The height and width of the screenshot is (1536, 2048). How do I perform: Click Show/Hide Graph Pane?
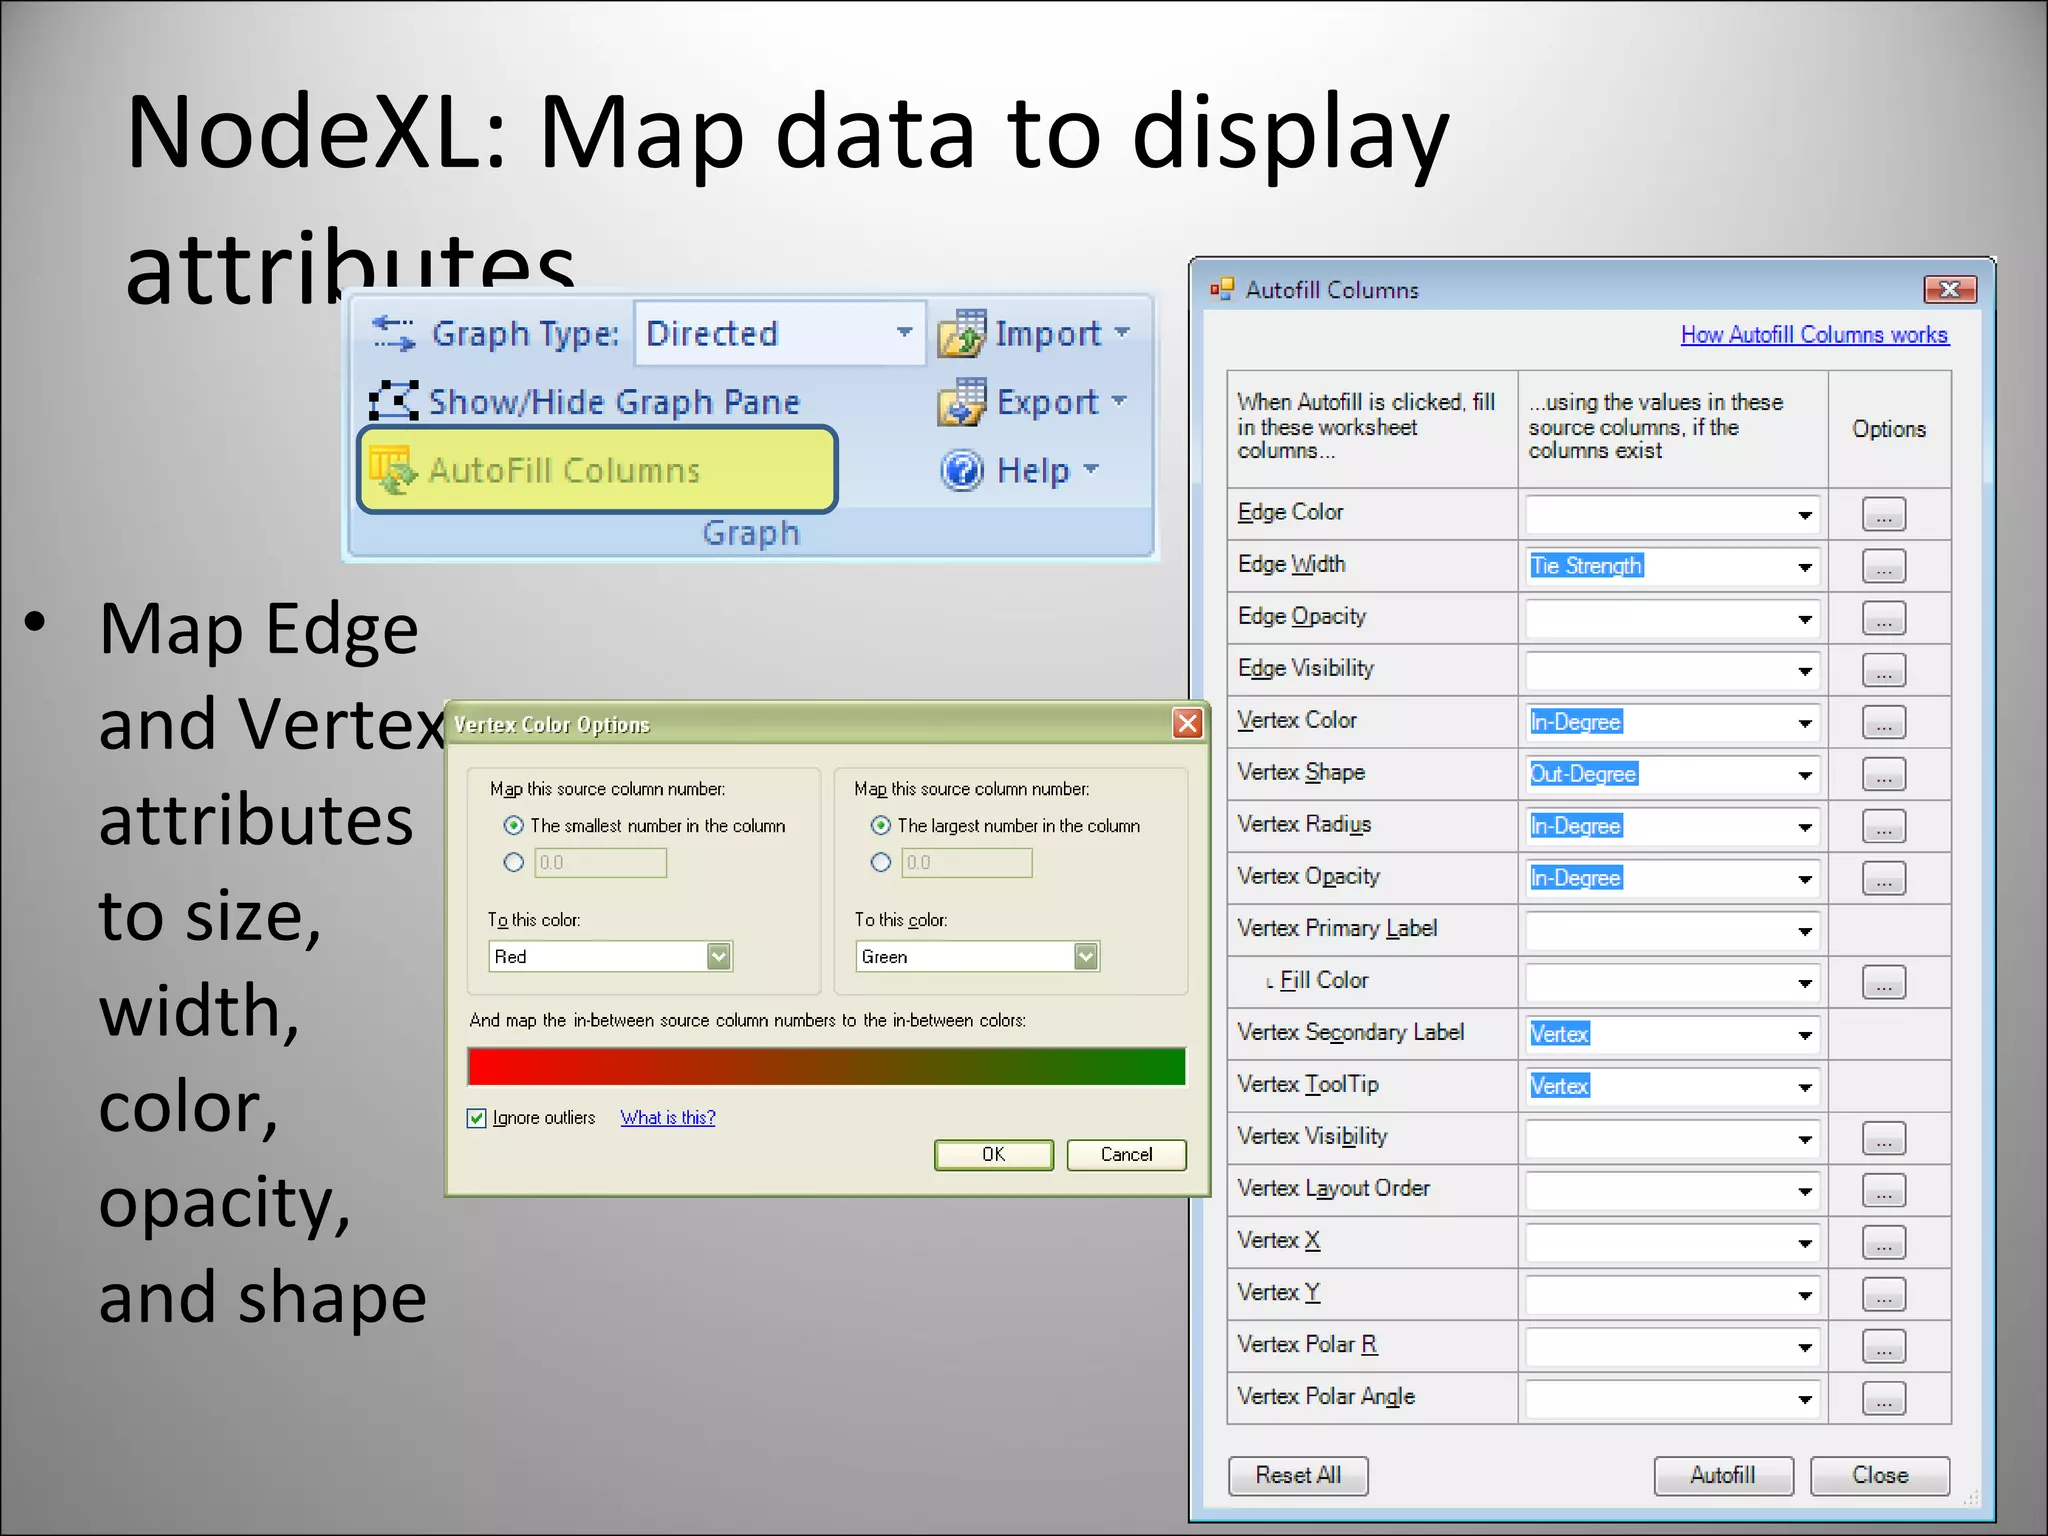point(585,401)
